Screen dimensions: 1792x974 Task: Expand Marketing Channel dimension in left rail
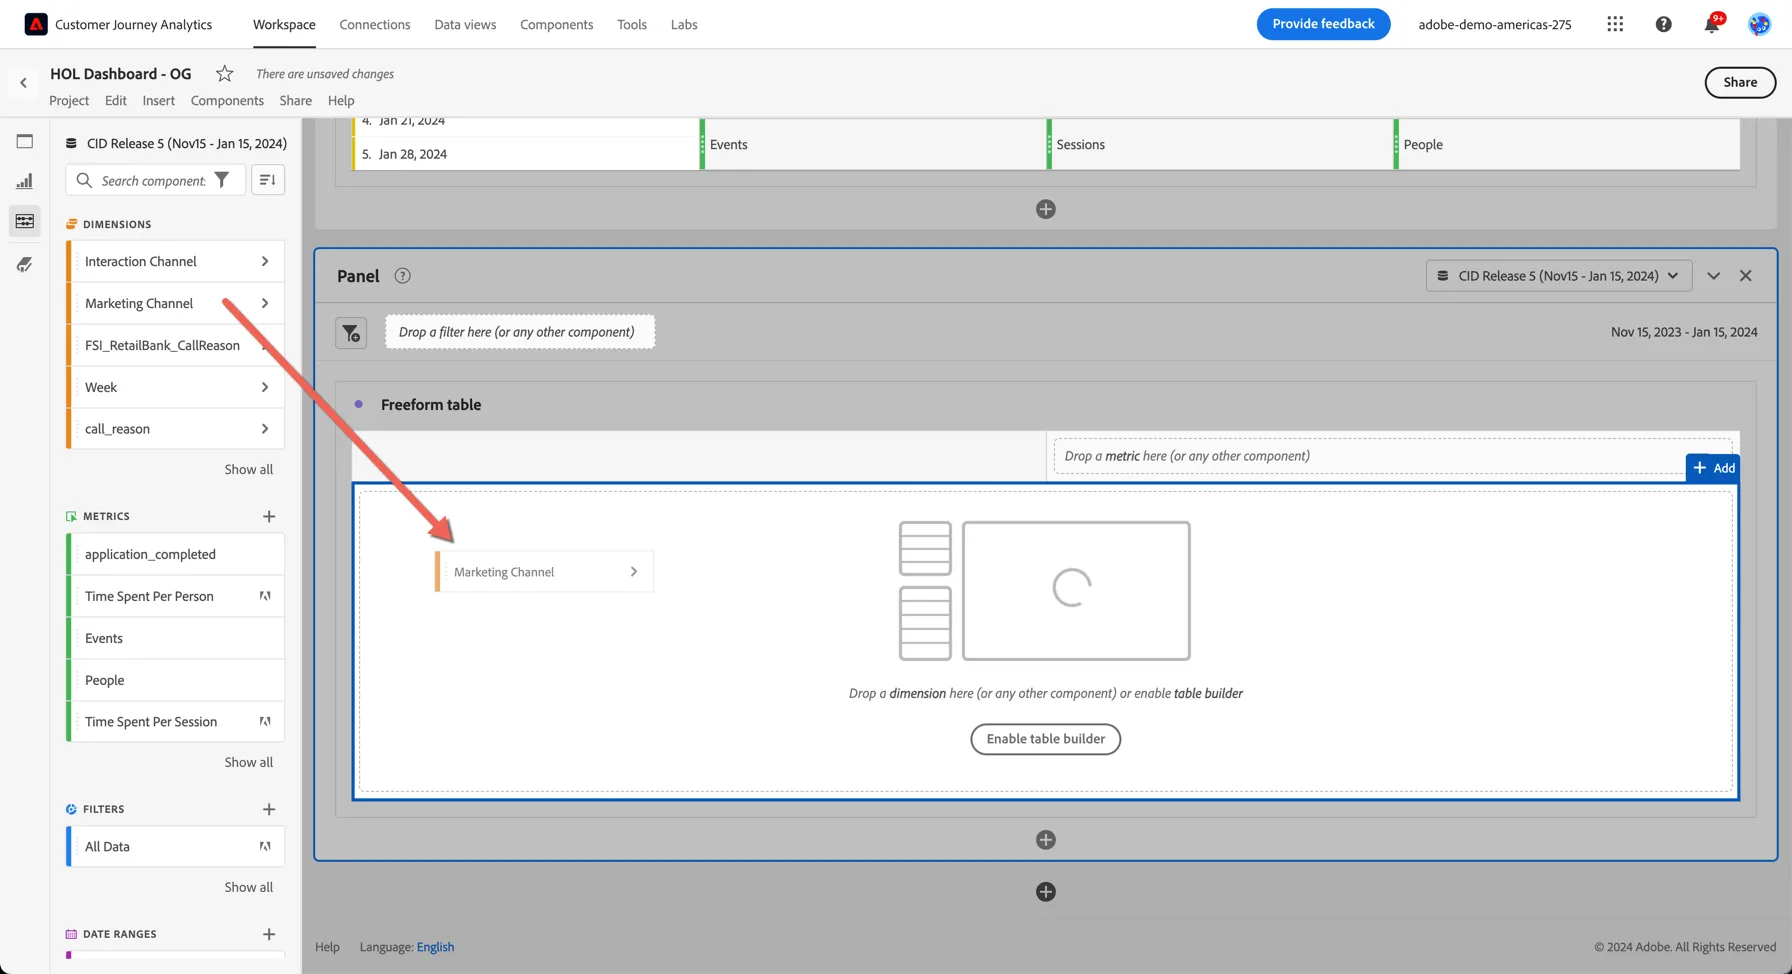click(265, 303)
